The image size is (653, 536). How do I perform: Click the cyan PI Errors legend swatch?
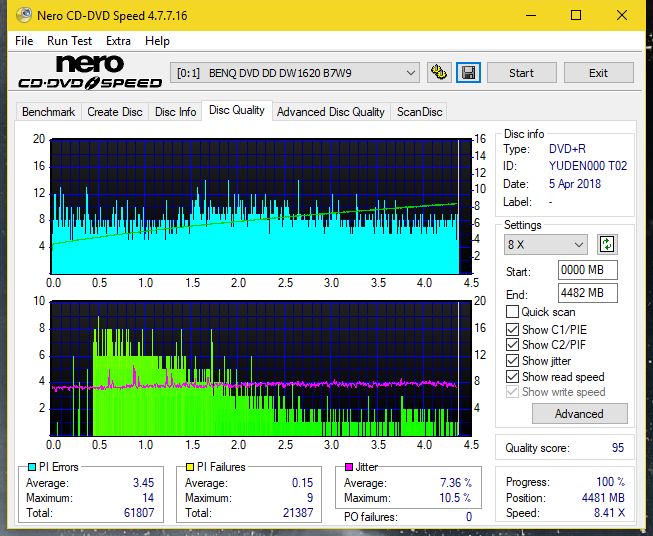[31, 467]
